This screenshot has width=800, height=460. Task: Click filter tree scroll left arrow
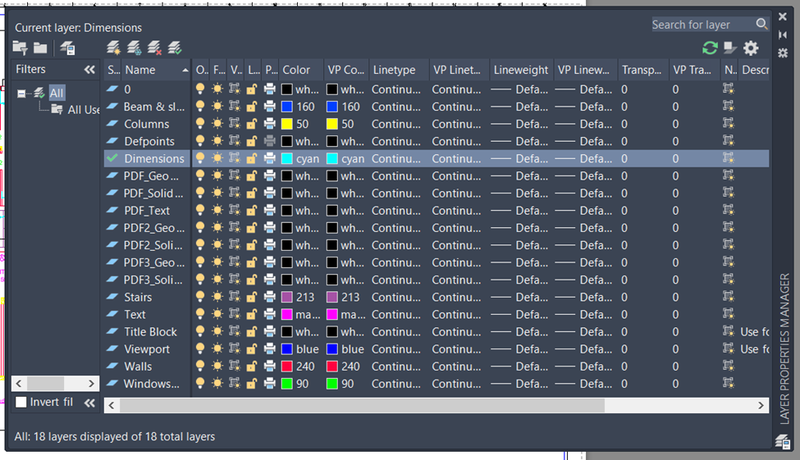tap(19, 383)
